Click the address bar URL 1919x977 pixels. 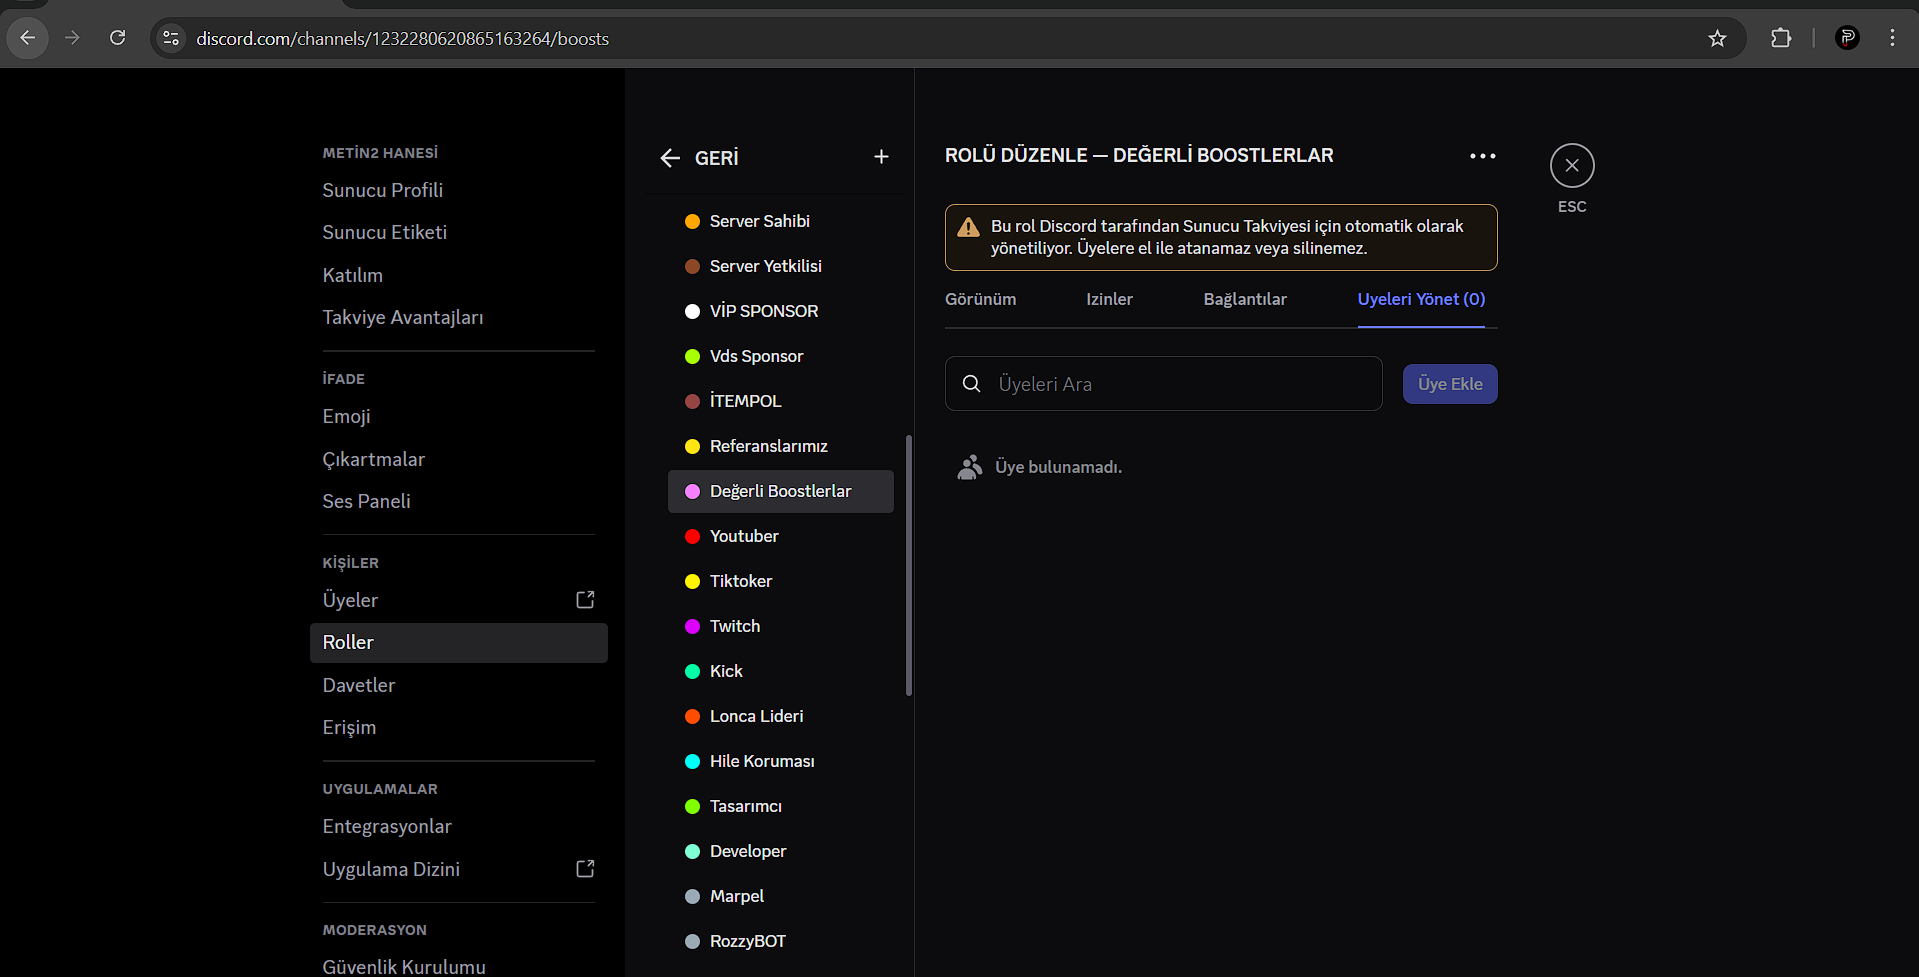click(402, 38)
